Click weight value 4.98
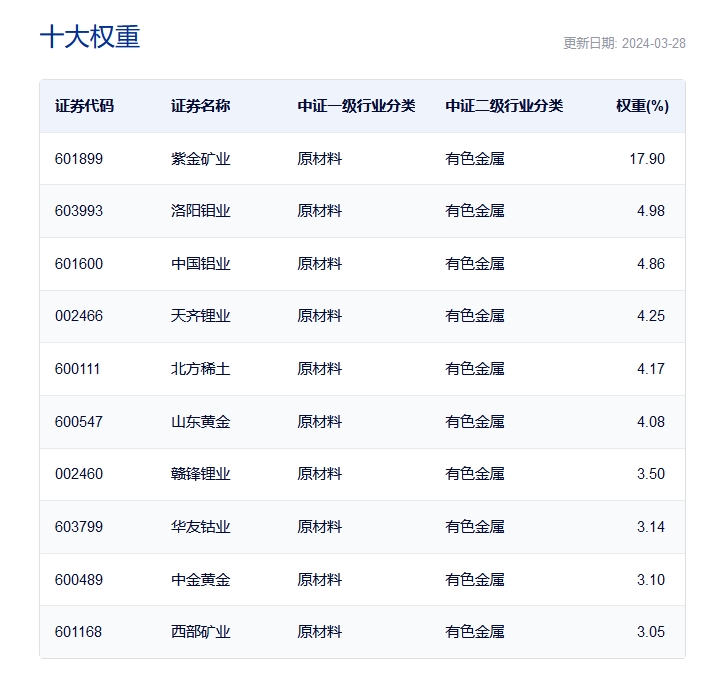This screenshot has width=726, height=675. click(x=651, y=211)
